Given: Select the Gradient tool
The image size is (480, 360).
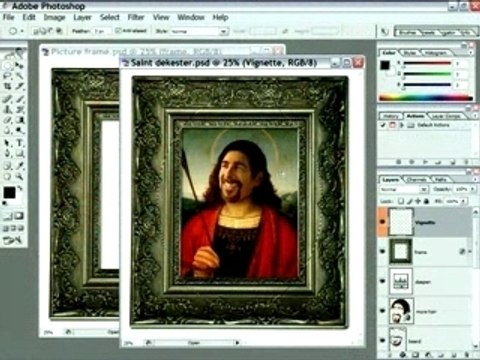Looking at the screenshot, I should coord(19,120).
